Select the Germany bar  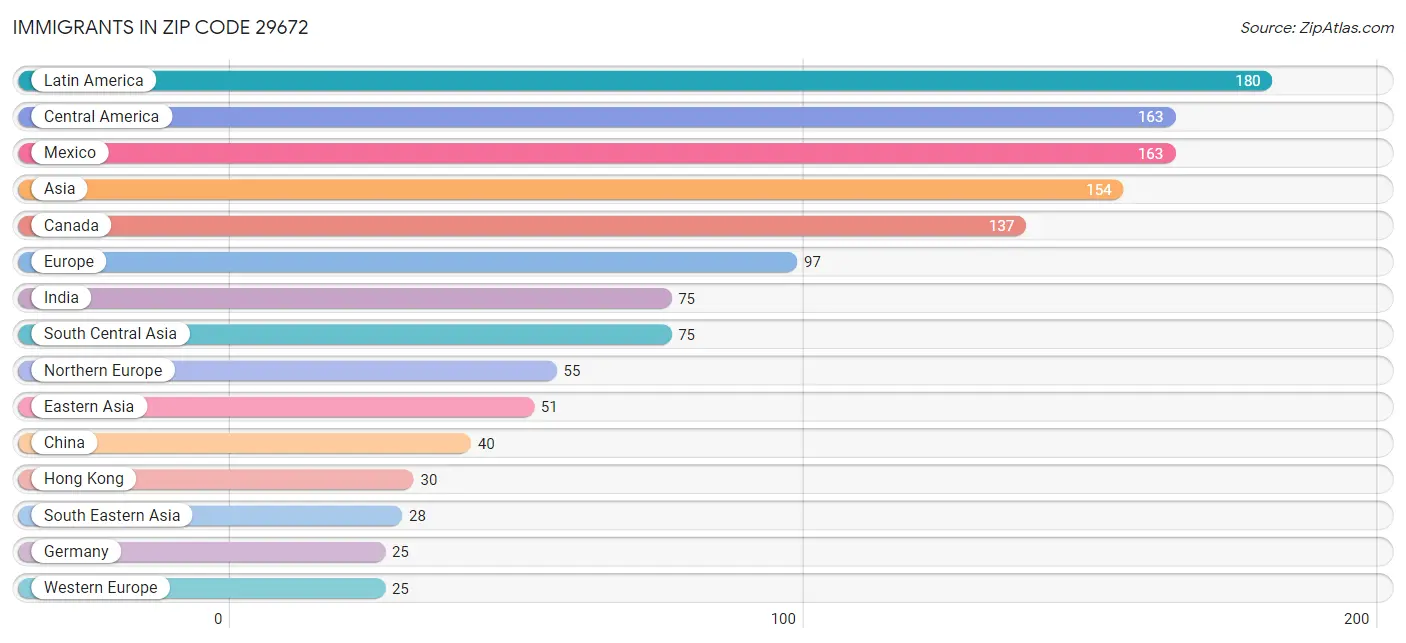pos(202,552)
